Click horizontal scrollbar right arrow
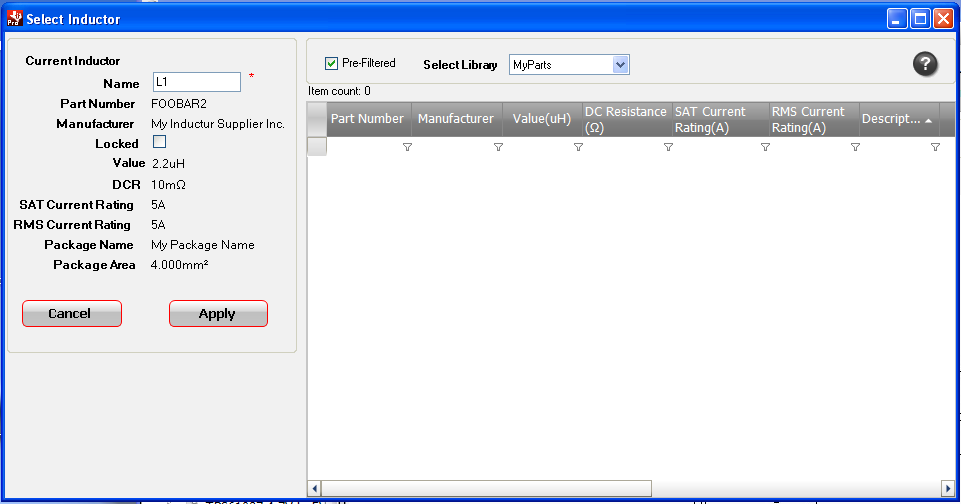Viewport: 961px width, 504px height. (x=948, y=489)
